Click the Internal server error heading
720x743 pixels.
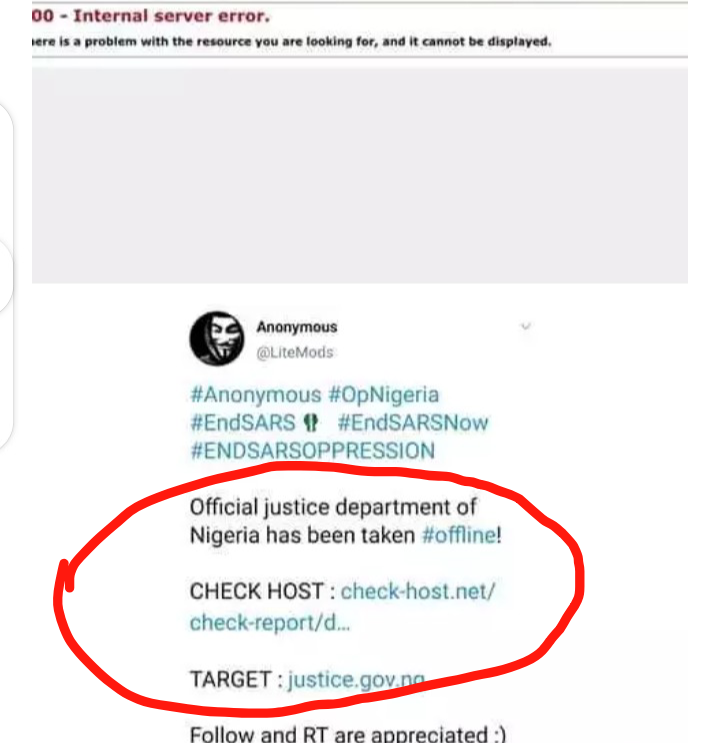pyautogui.click(x=151, y=16)
